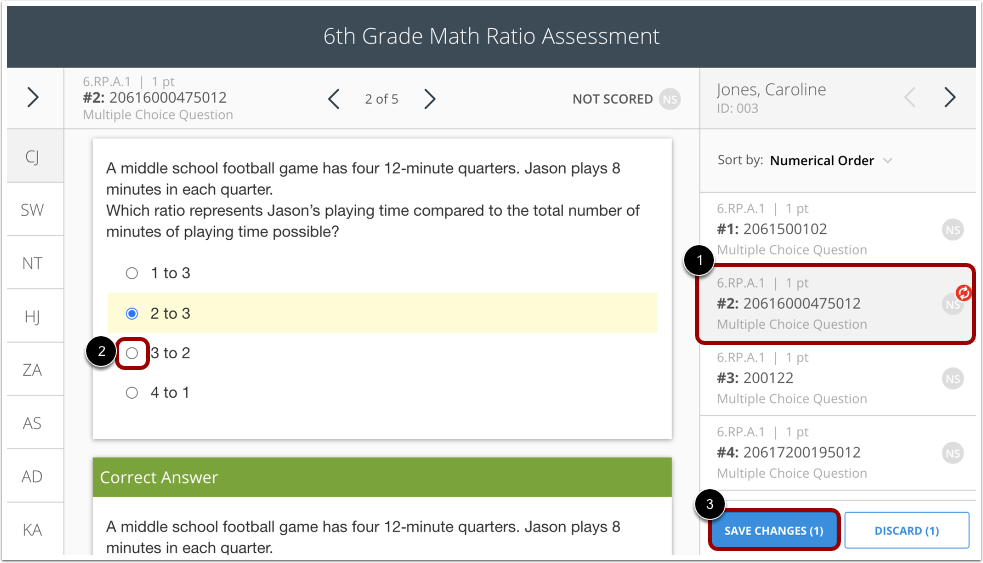The width and height of the screenshot is (983, 563).
Task: Go to next student arrow
Action: (x=950, y=97)
